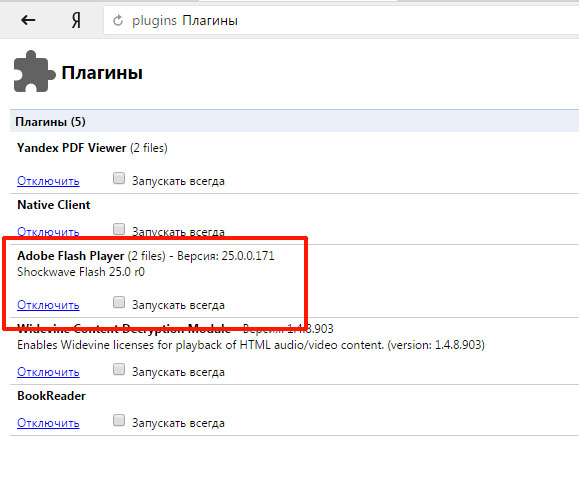The image size is (579, 504).
Task: Check 'Запускать всегда' for Native Client
Action: click(119, 229)
